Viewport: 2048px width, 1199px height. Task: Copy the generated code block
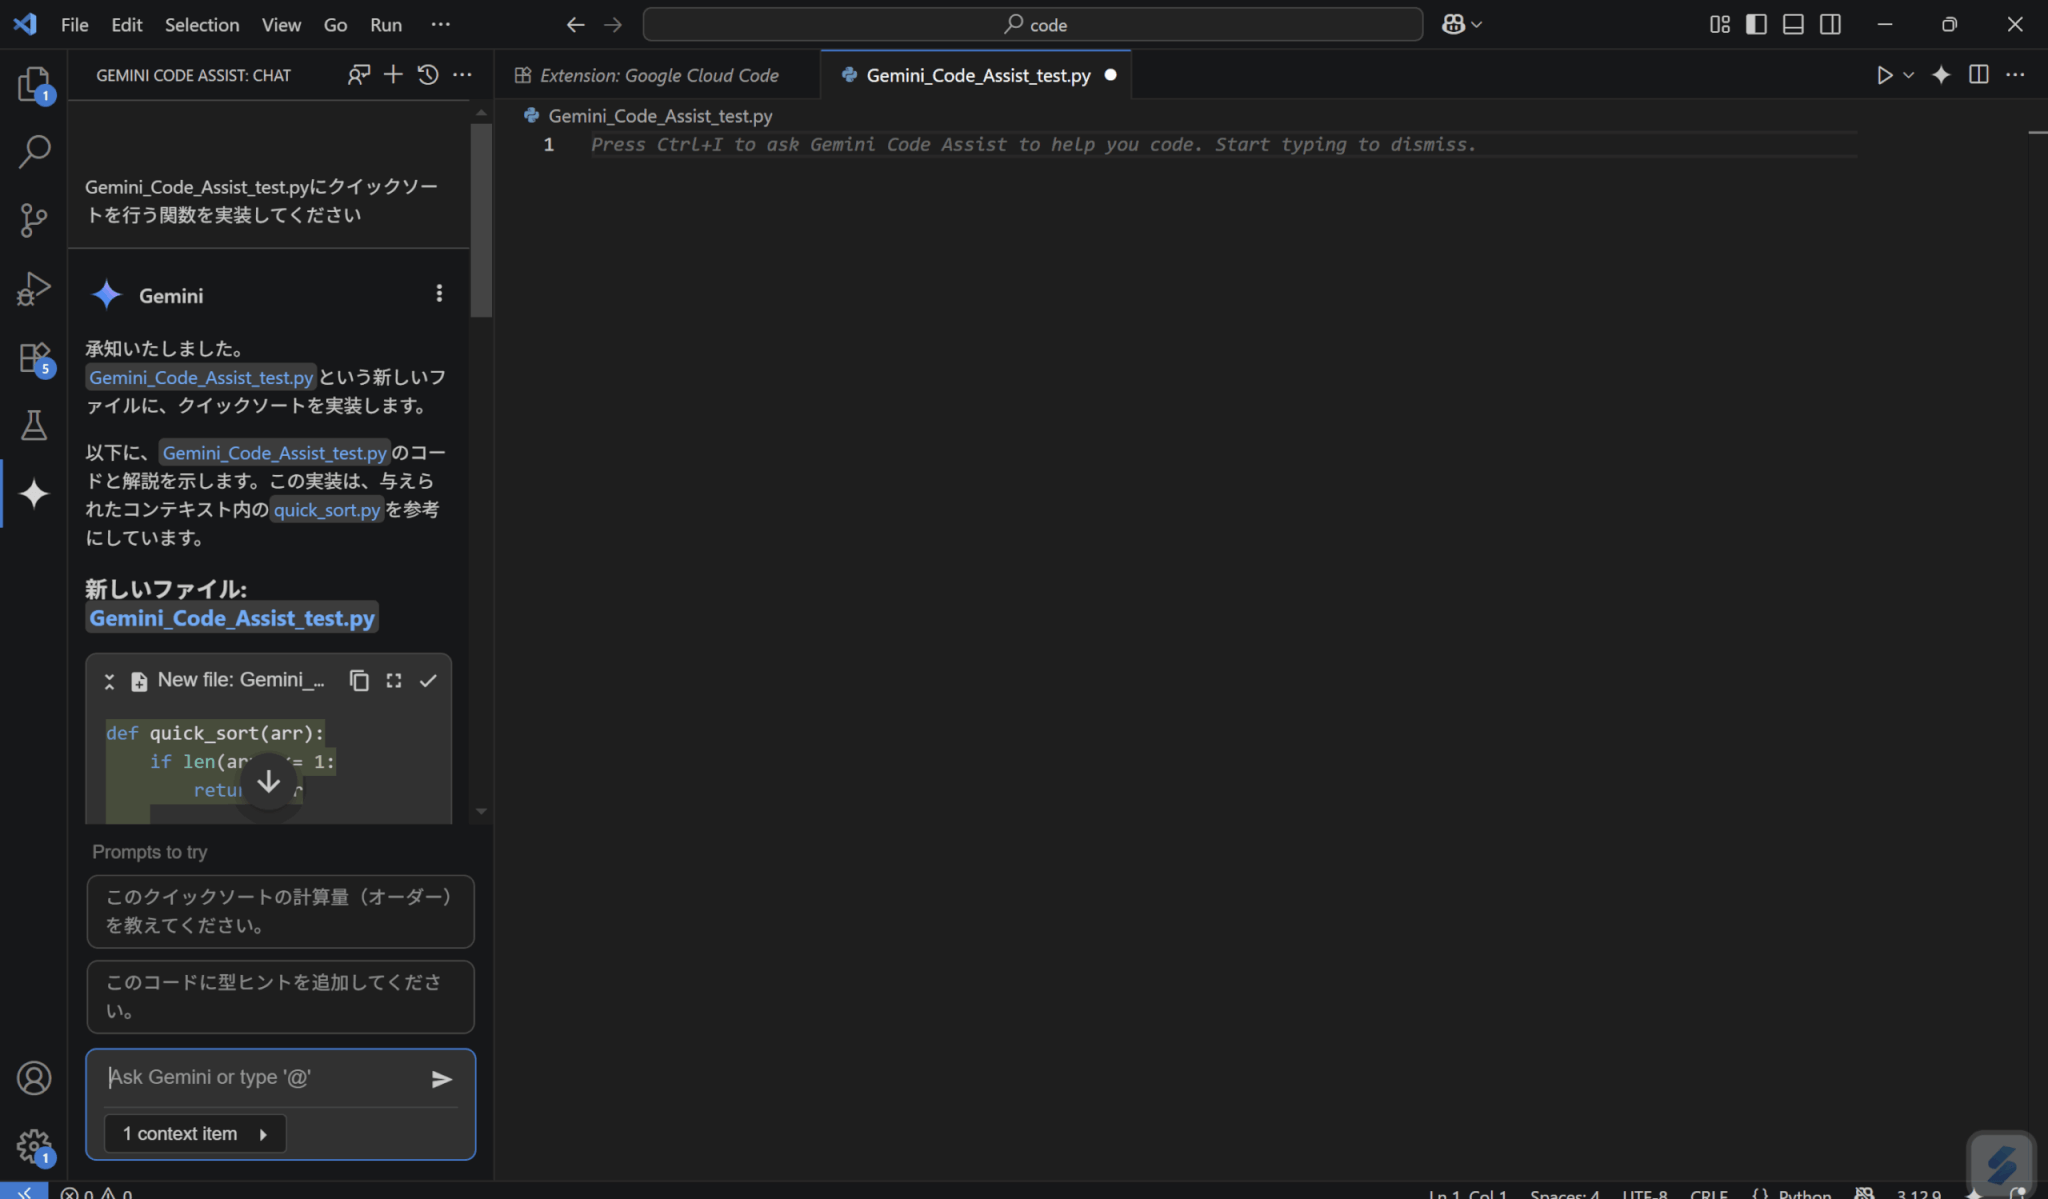tap(359, 680)
